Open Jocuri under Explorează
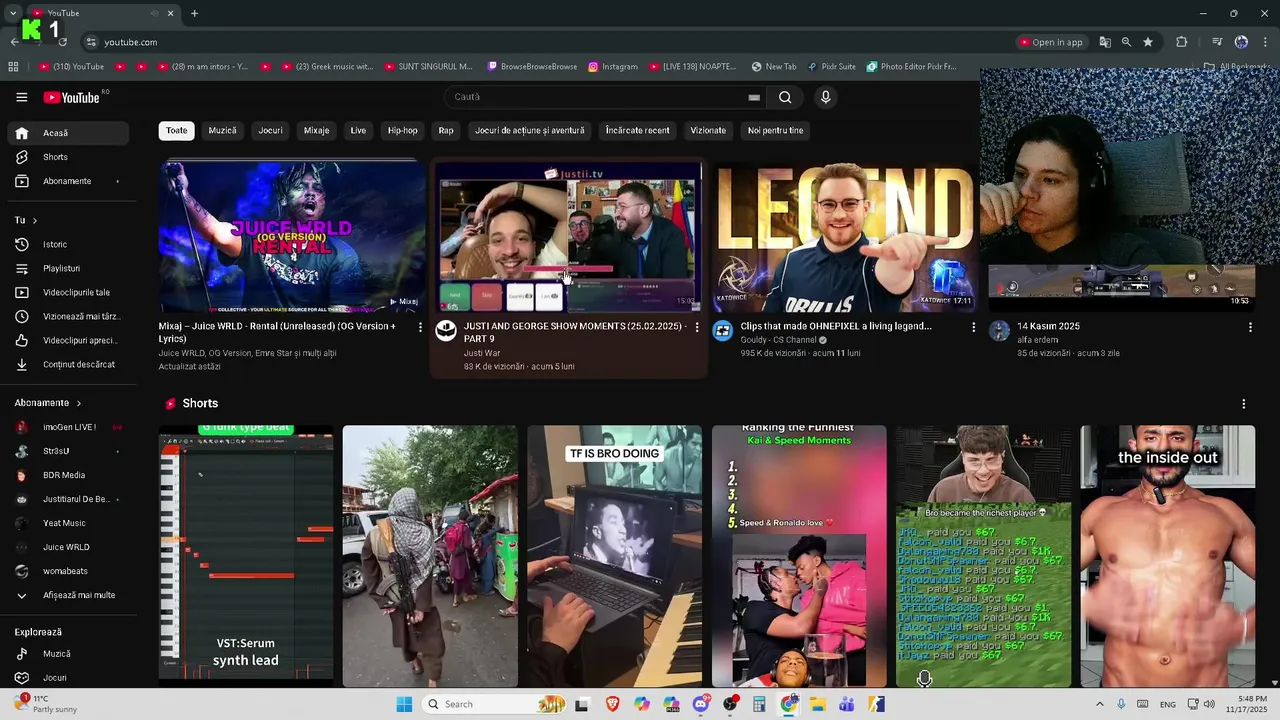Screen dimensions: 1280x720 point(68,677)
